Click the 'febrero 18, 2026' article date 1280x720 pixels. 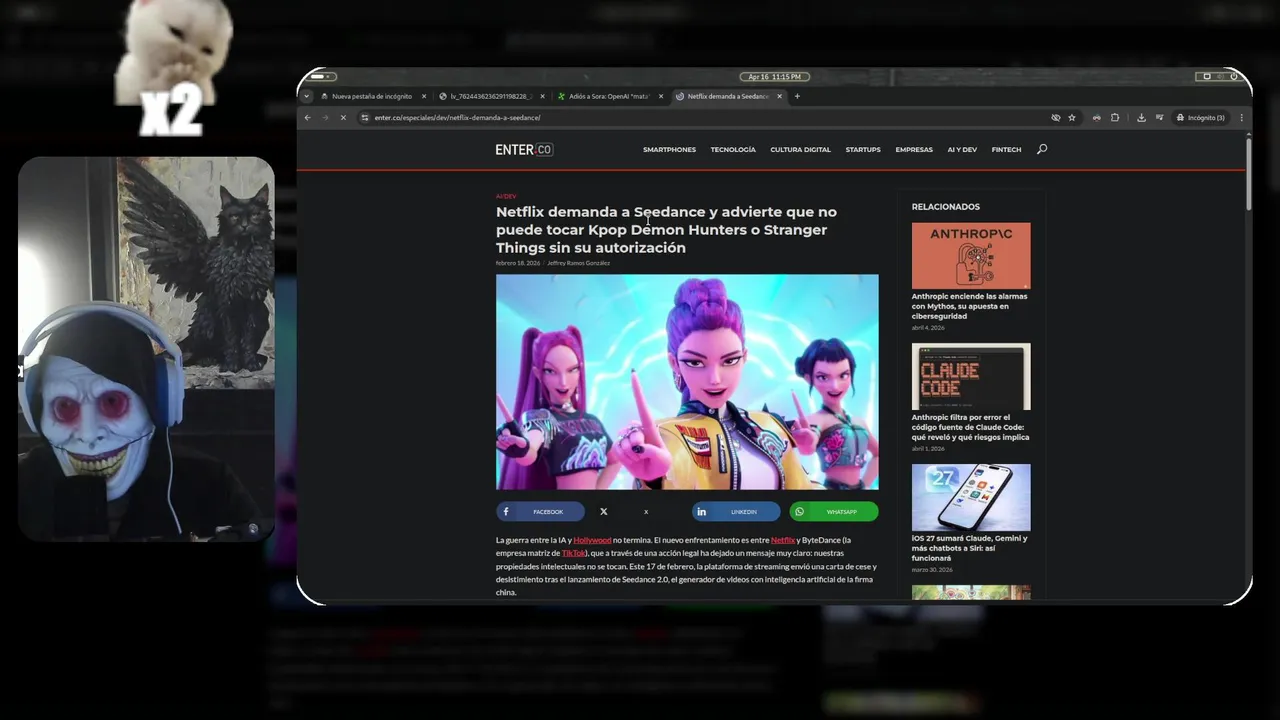[x=518, y=263]
